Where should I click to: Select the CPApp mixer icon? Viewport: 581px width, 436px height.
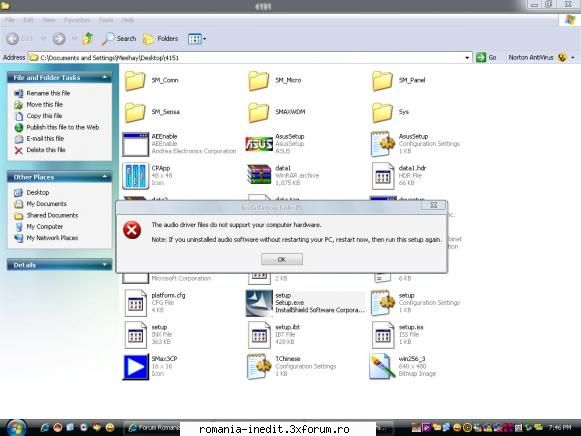136,176
